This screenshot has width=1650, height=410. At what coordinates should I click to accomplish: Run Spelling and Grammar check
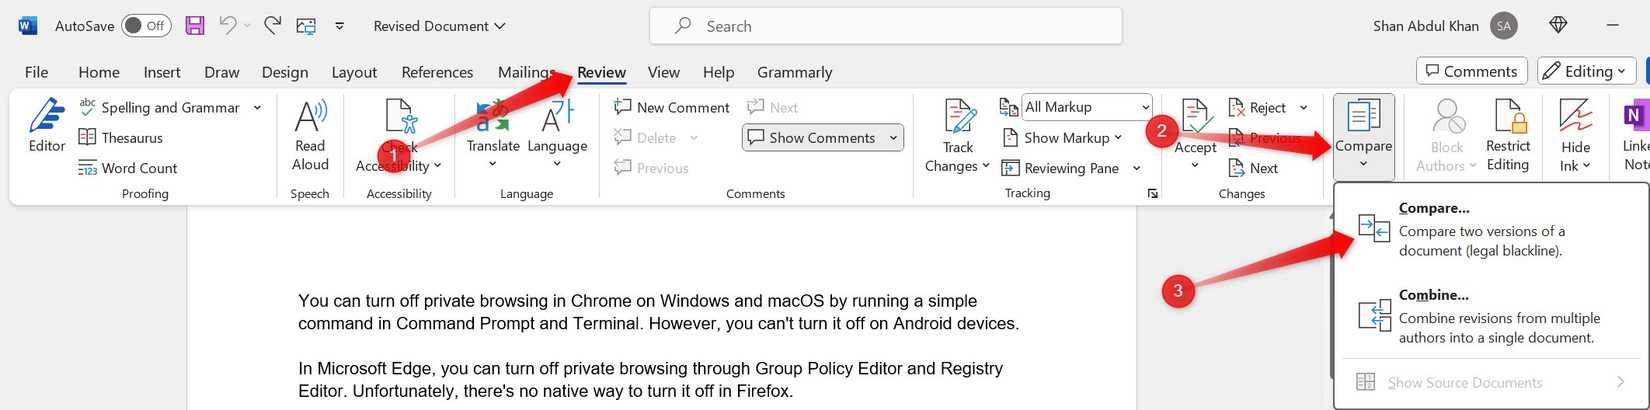point(160,107)
